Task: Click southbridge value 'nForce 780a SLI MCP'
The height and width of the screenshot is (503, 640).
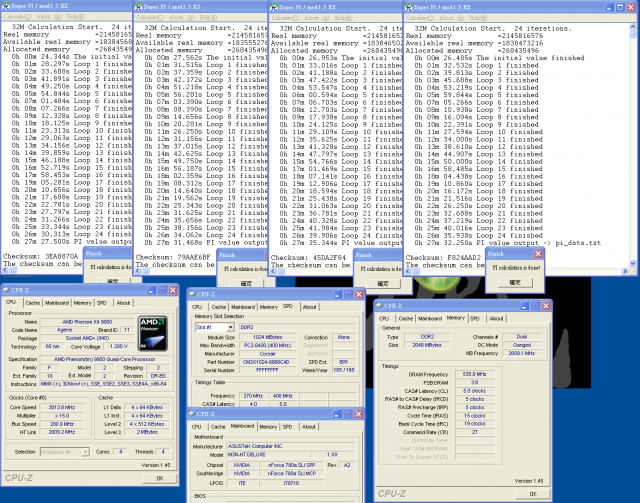Action: point(291,474)
